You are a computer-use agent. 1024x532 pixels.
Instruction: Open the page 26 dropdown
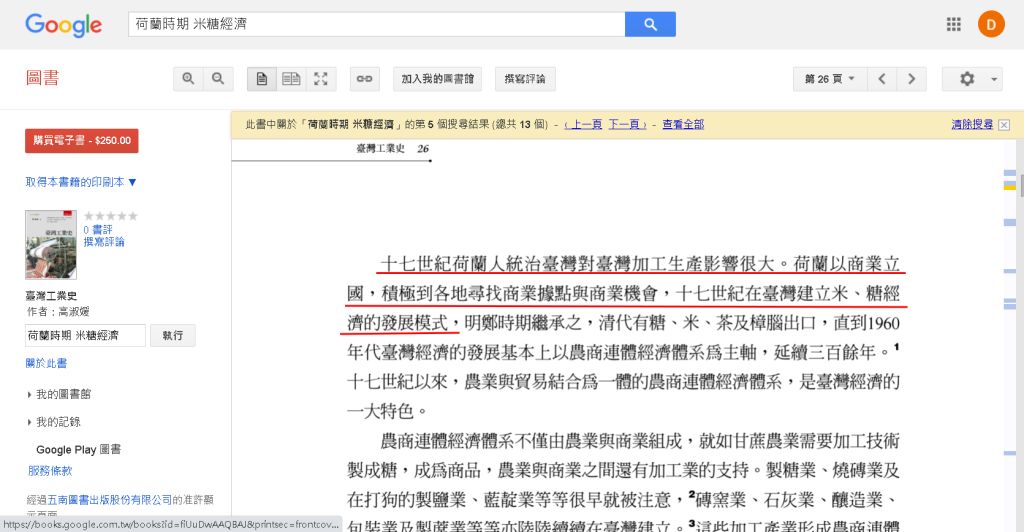click(830, 79)
